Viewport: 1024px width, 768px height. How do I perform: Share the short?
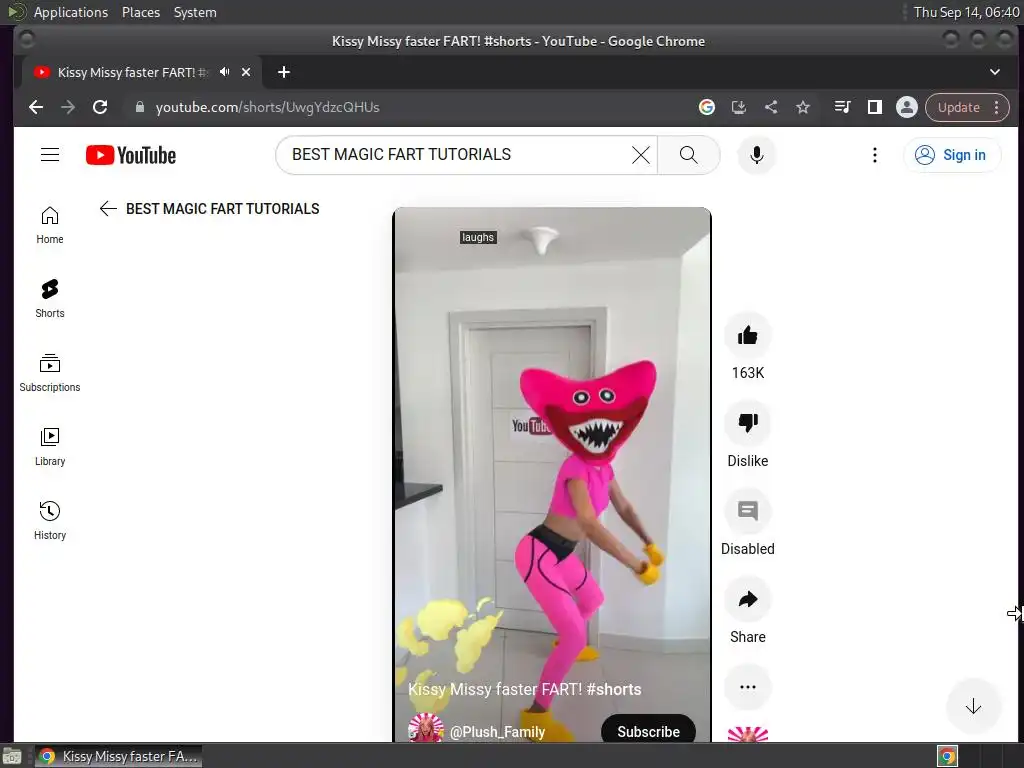[748, 599]
